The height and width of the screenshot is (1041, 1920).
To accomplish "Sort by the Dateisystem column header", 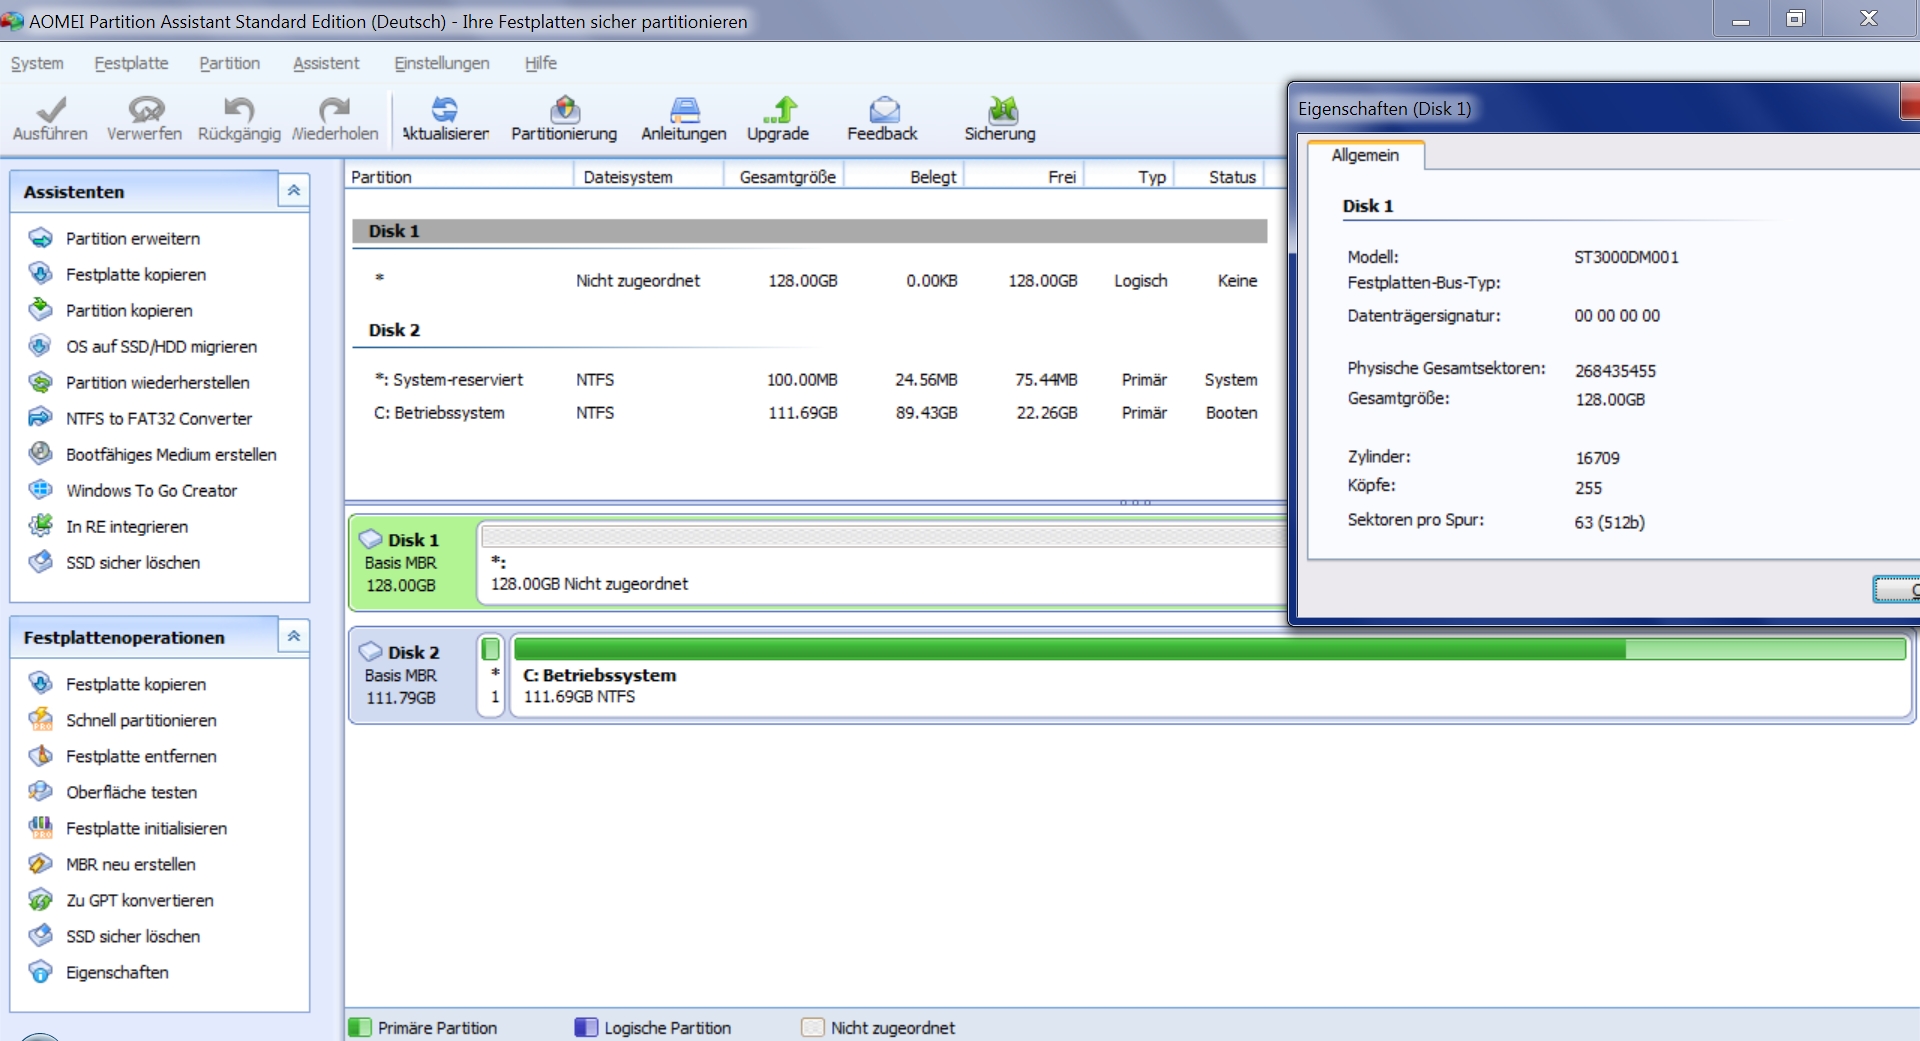I will coord(649,177).
